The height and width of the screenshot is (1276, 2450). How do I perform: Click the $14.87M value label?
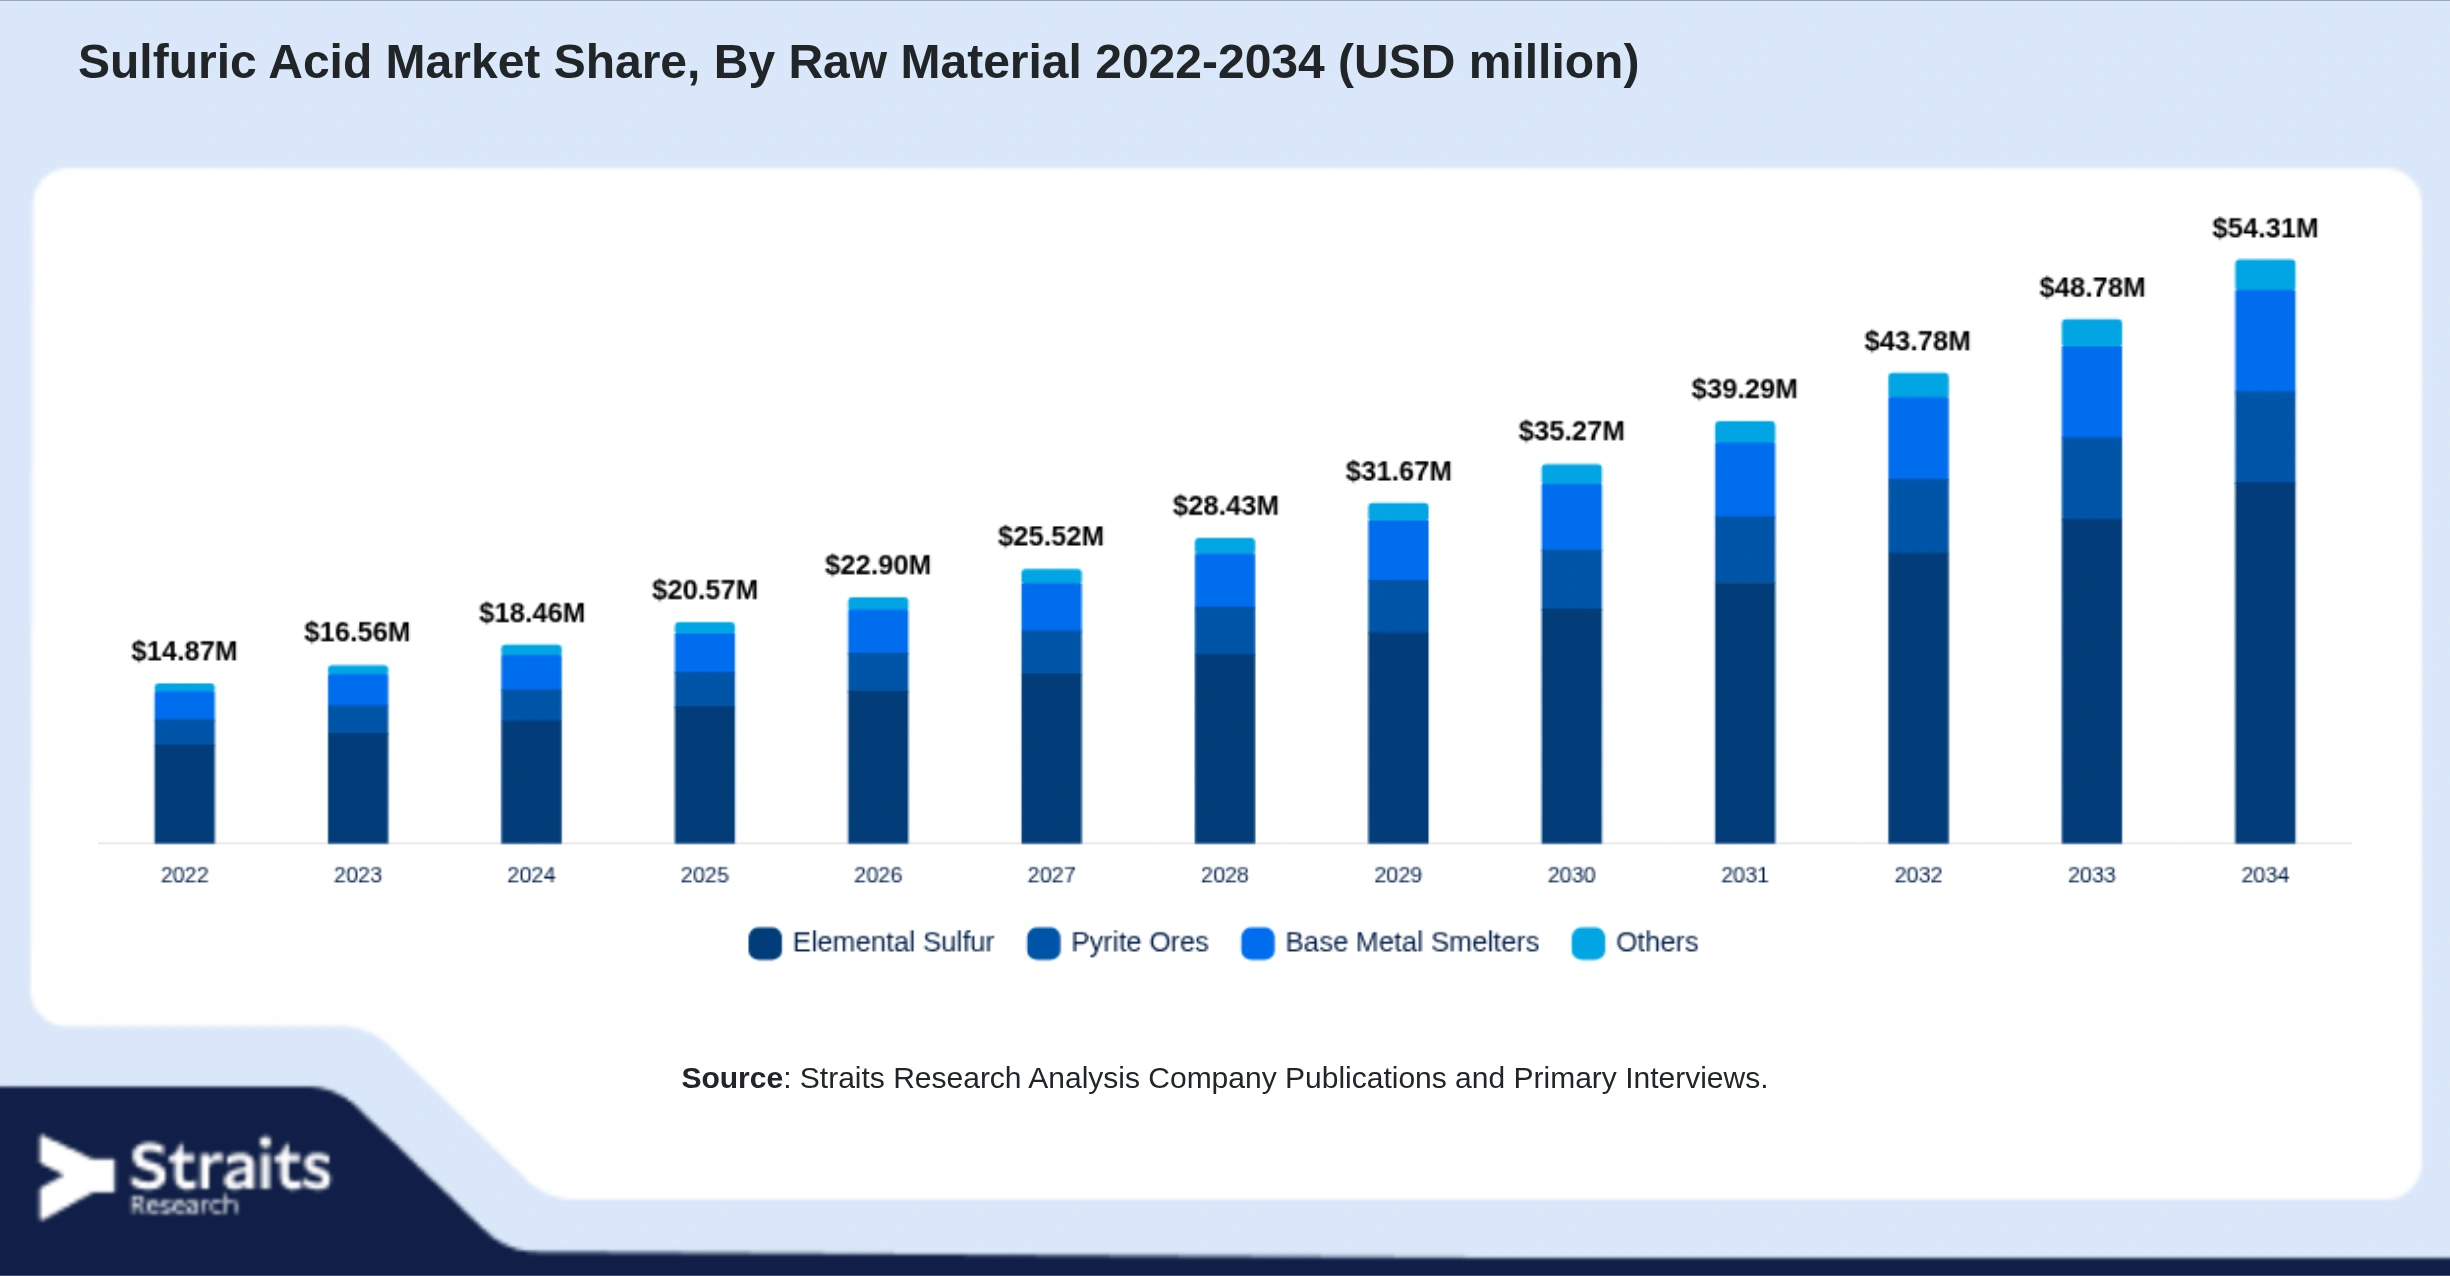184,652
